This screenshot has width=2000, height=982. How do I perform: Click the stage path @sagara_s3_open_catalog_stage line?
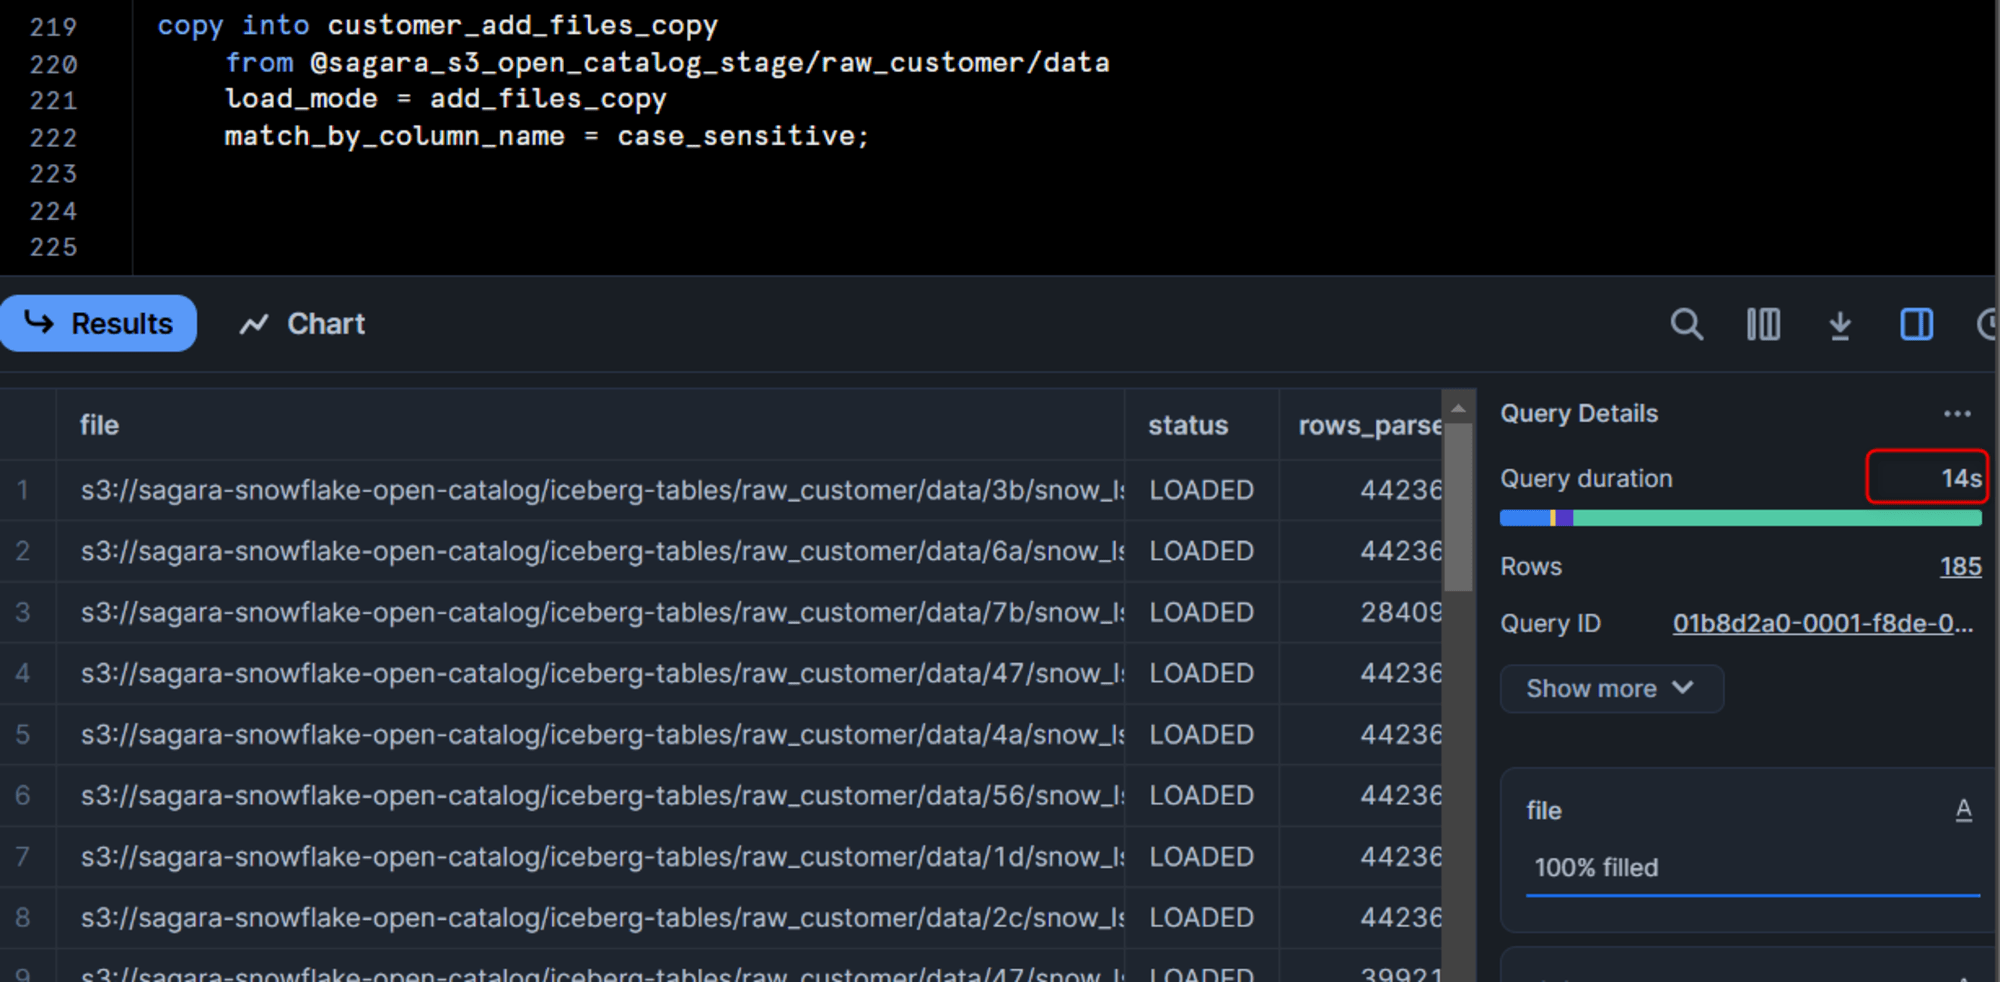[x=667, y=62]
